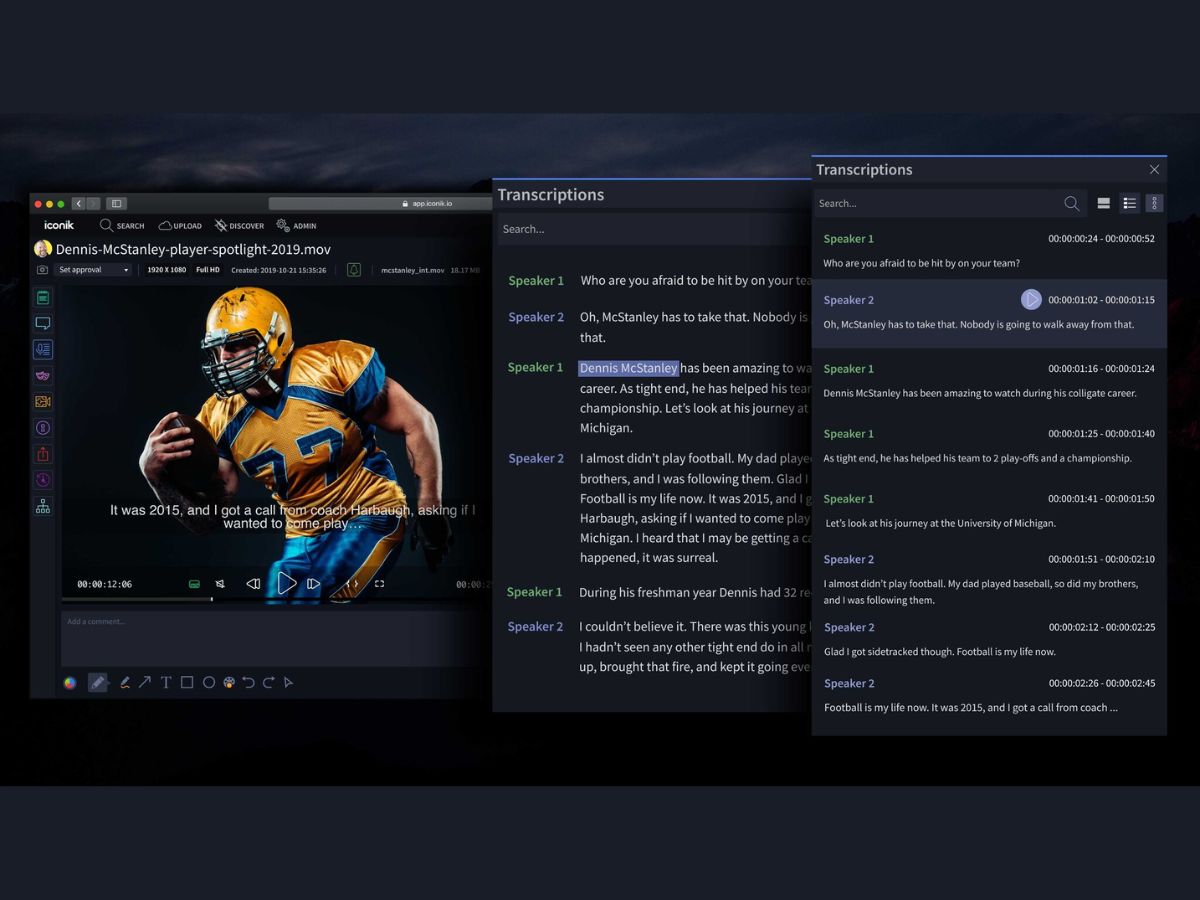1200x900 pixels.
Task: Select the text annotation tool
Action: click(x=166, y=683)
